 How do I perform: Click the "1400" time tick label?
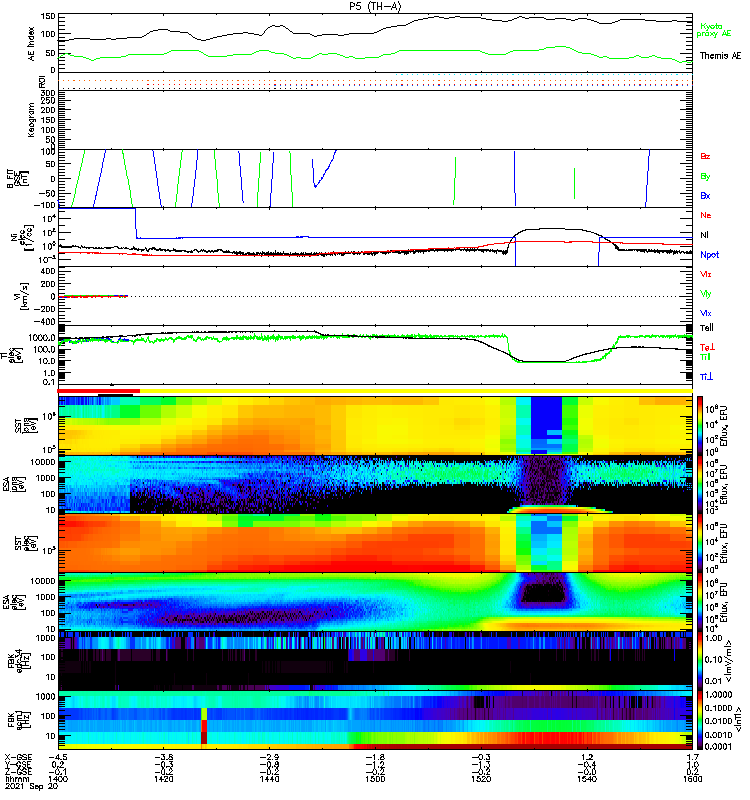pyautogui.click(x=58, y=779)
